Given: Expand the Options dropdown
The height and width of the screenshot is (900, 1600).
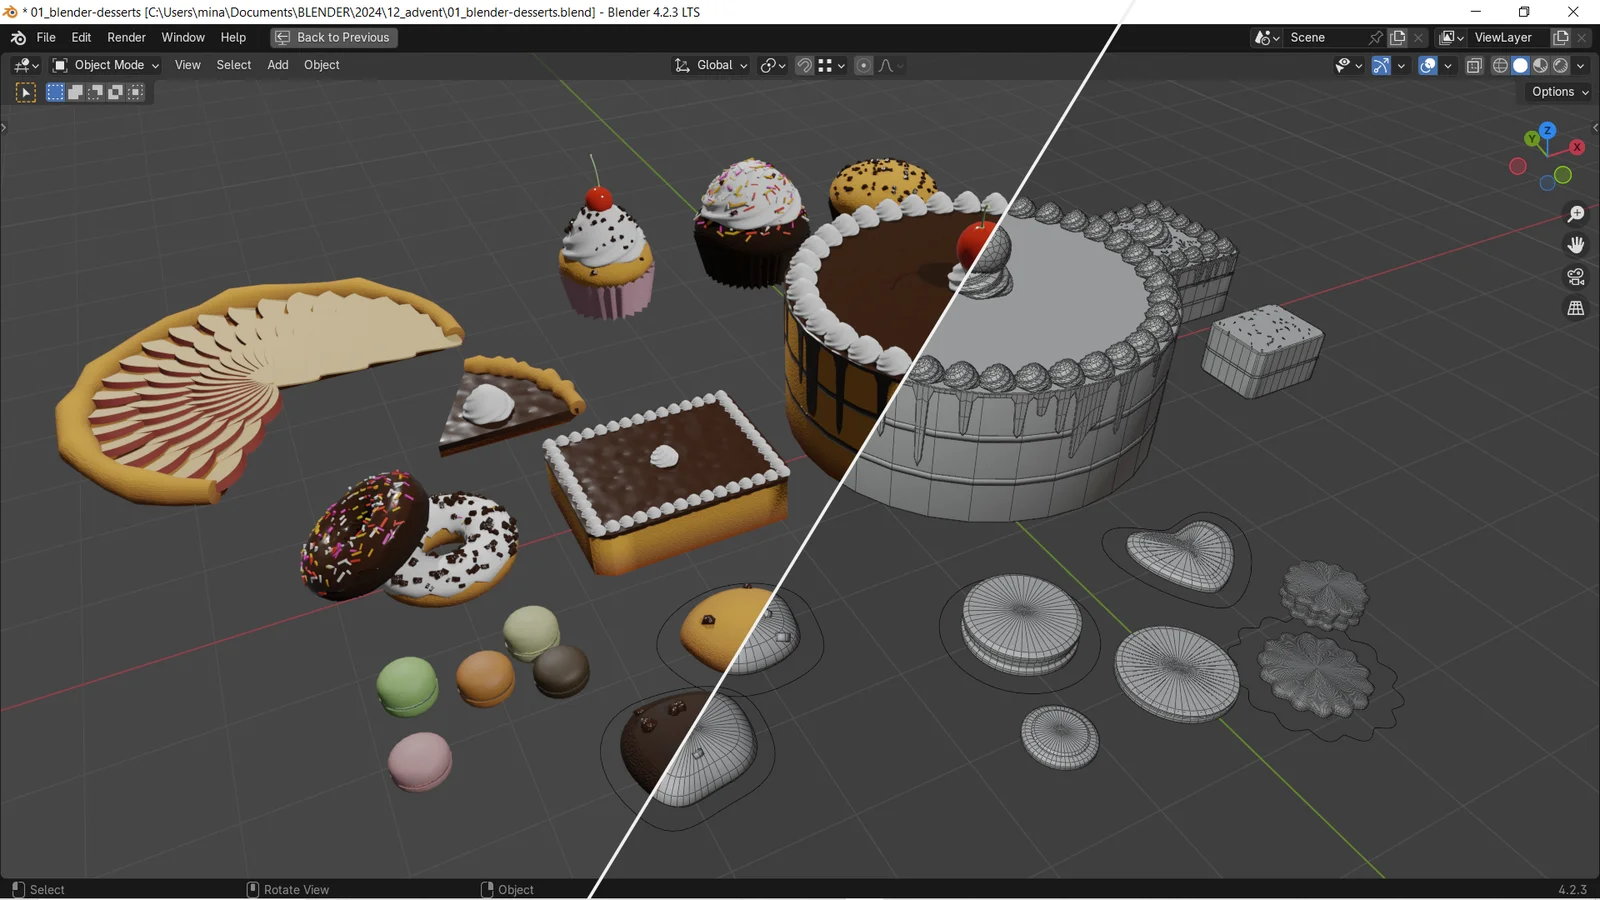Looking at the screenshot, I should pos(1556,91).
